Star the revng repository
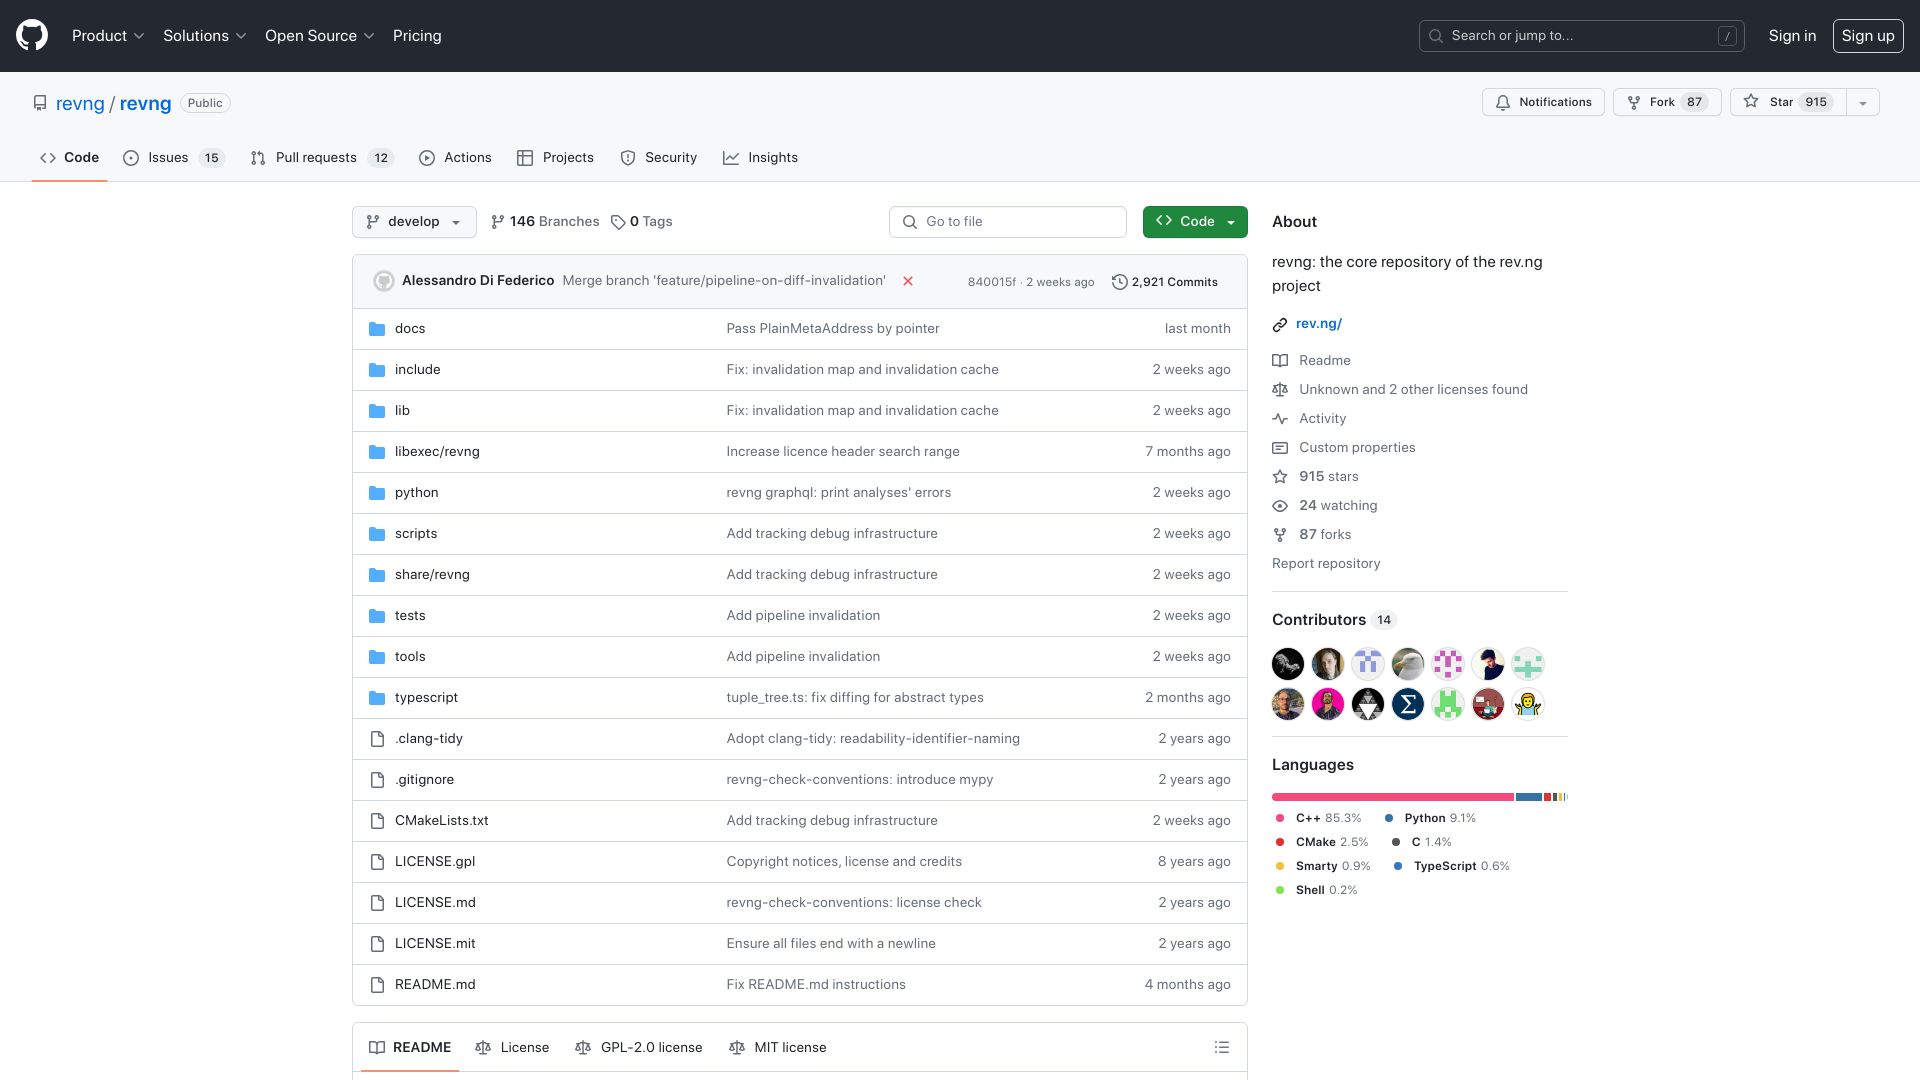This screenshot has height=1080, width=1920. (x=1787, y=102)
